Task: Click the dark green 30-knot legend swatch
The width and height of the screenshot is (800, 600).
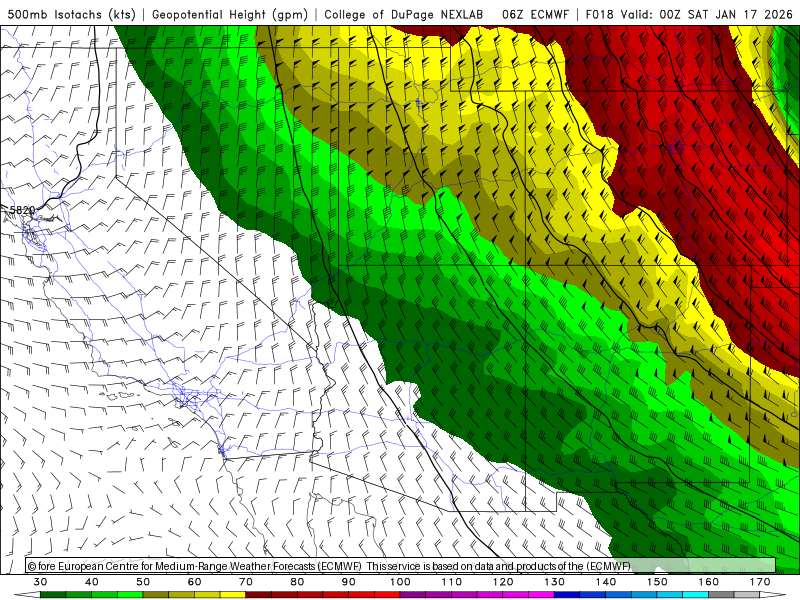Action: (x=53, y=595)
